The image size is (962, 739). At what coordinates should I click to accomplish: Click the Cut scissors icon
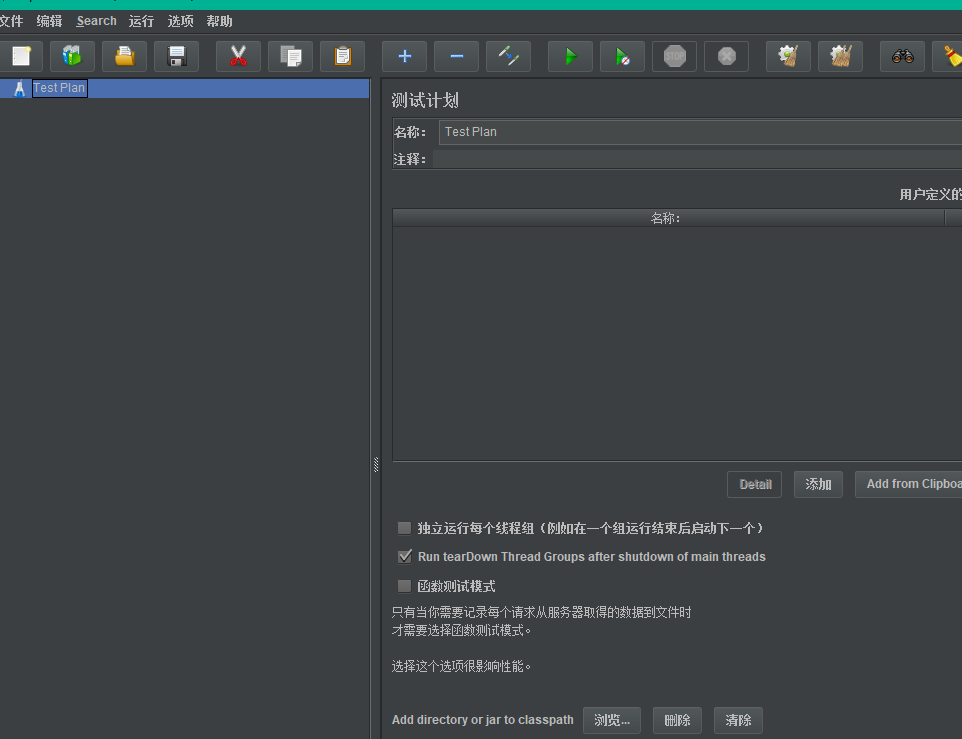coord(238,56)
